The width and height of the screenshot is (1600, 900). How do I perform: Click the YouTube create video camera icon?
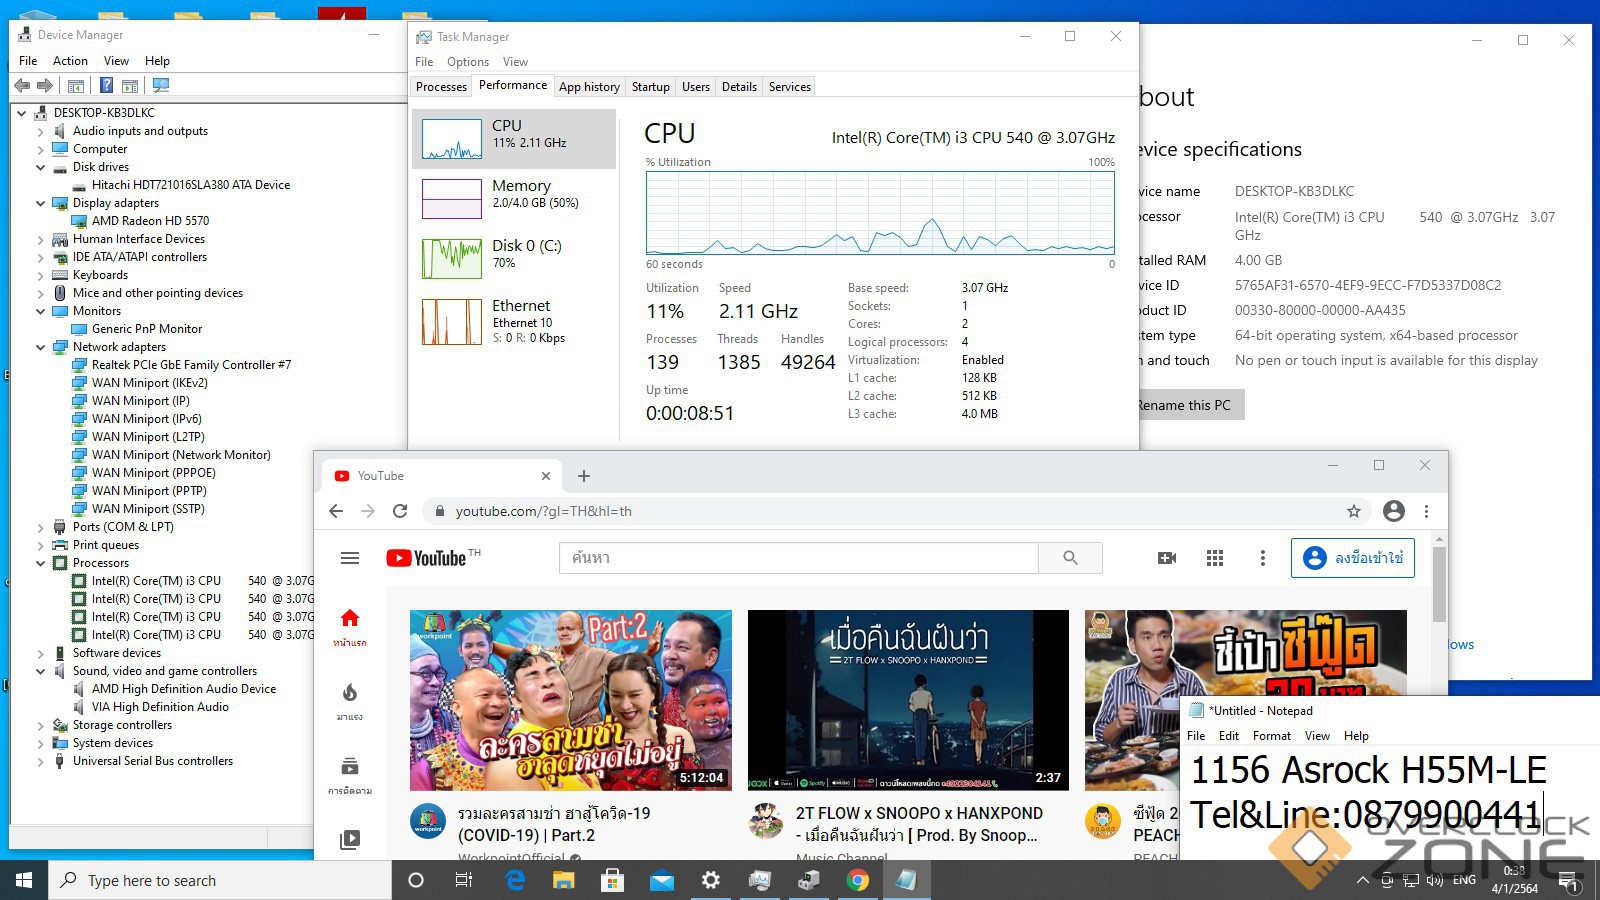click(x=1166, y=558)
